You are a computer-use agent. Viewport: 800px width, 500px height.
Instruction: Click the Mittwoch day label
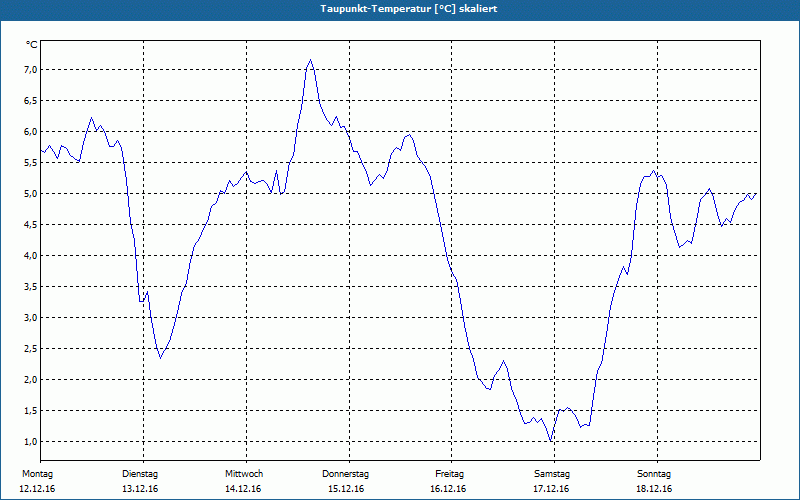pyautogui.click(x=244, y=474)
